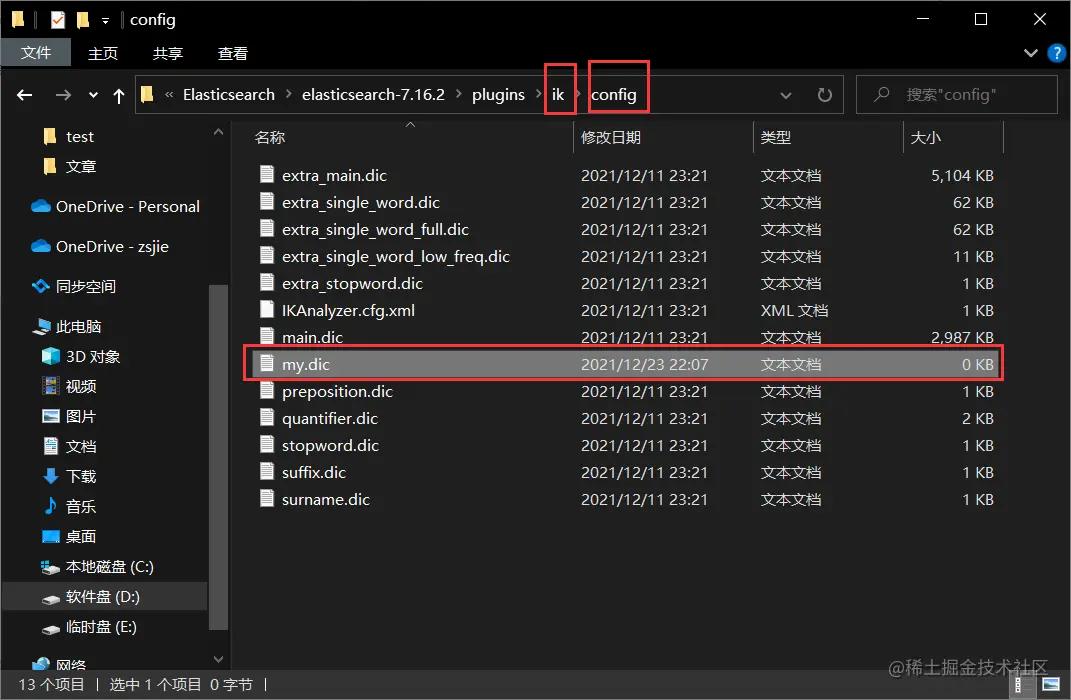Image resolution: width=1071 pixels, height=700 pixels.
Task: Navigate to ik in the breadcrumb
Action: [558, 94]
